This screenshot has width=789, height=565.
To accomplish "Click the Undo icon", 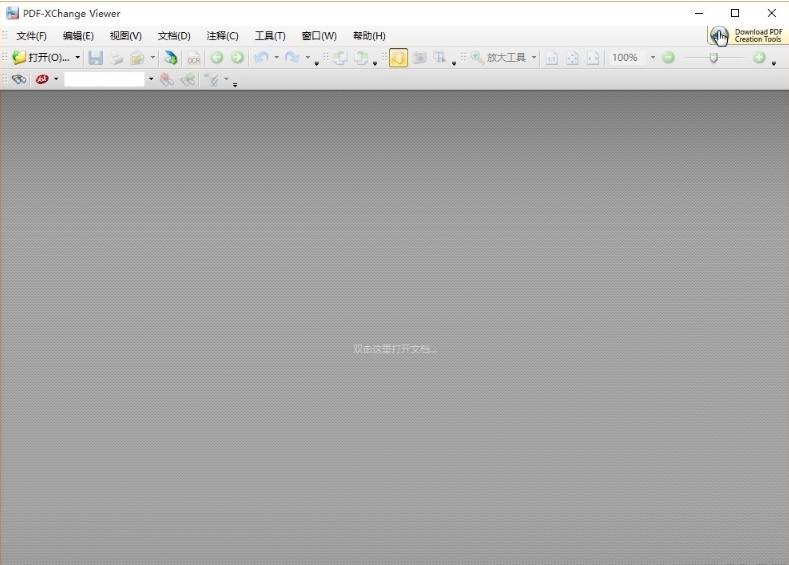I will click(x=261, y=57).
